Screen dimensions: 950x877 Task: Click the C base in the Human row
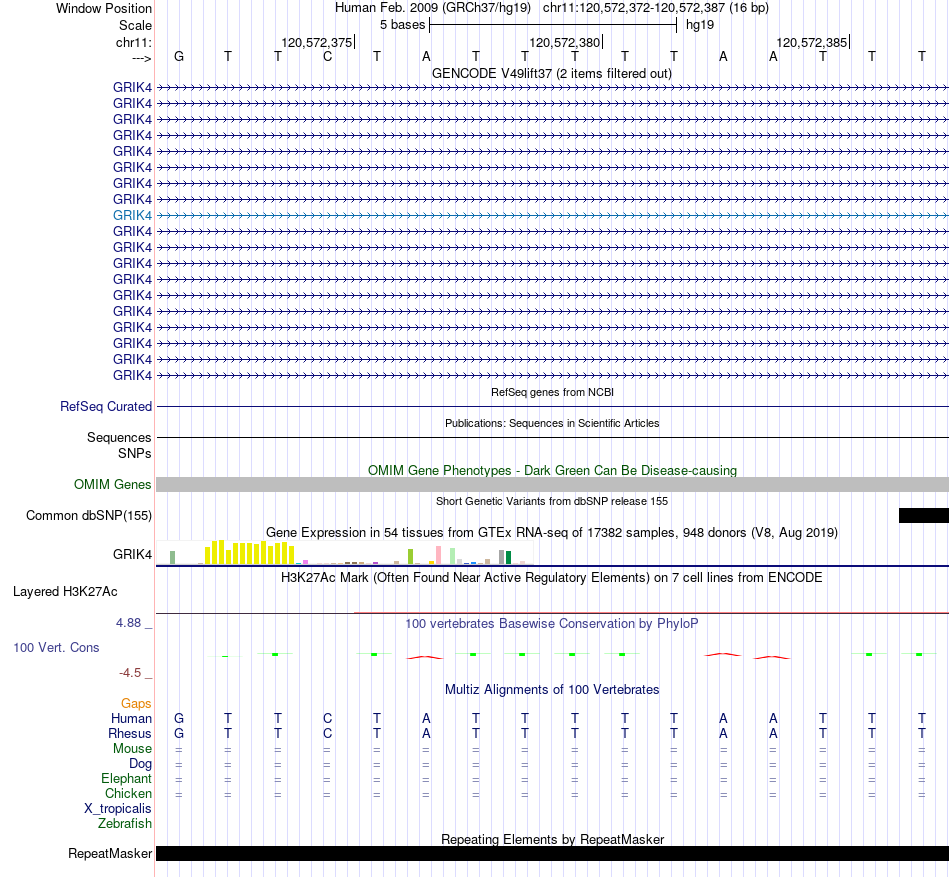click(327, 718)
